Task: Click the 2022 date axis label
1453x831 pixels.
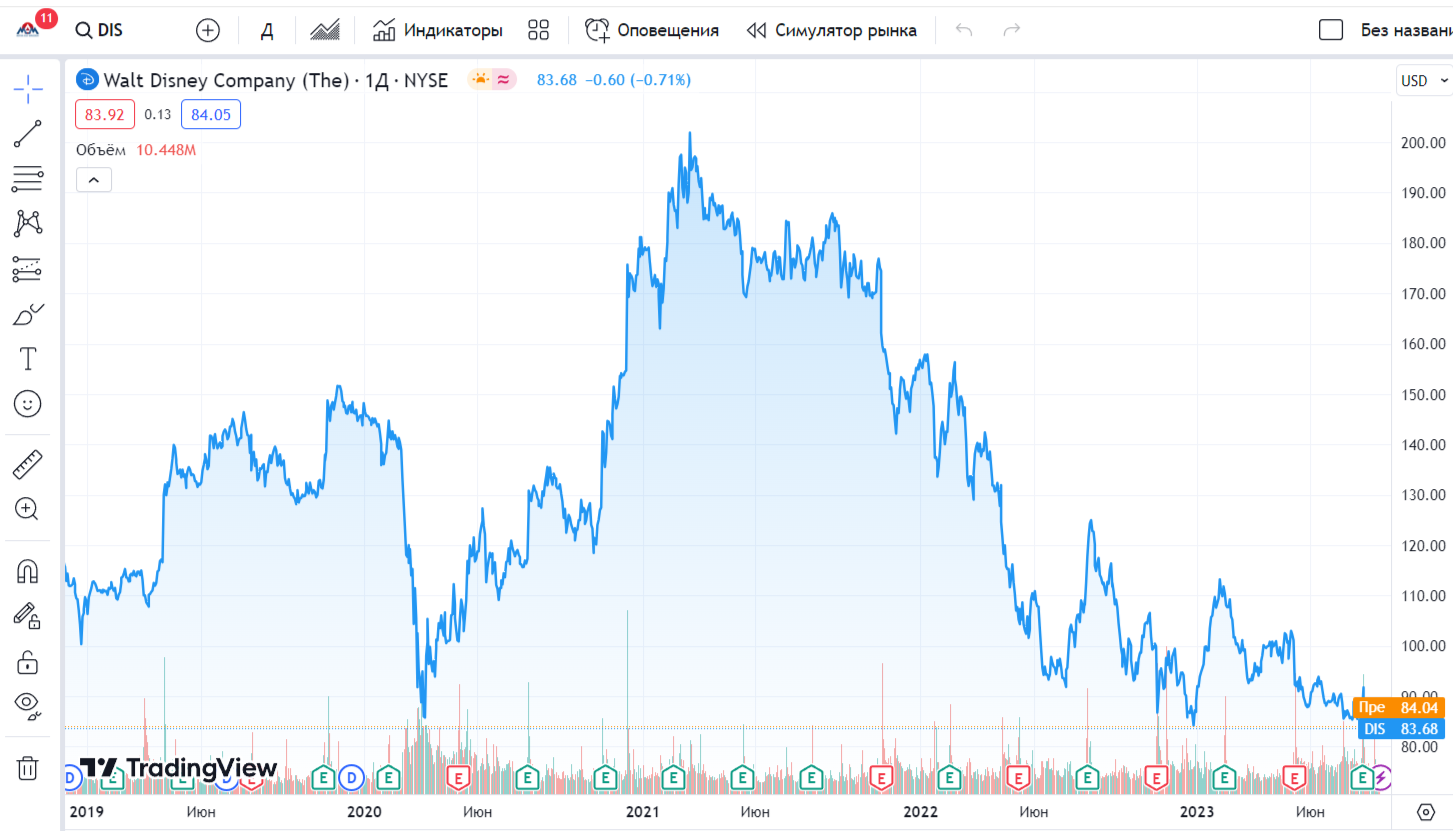Action: coord(919,811)
